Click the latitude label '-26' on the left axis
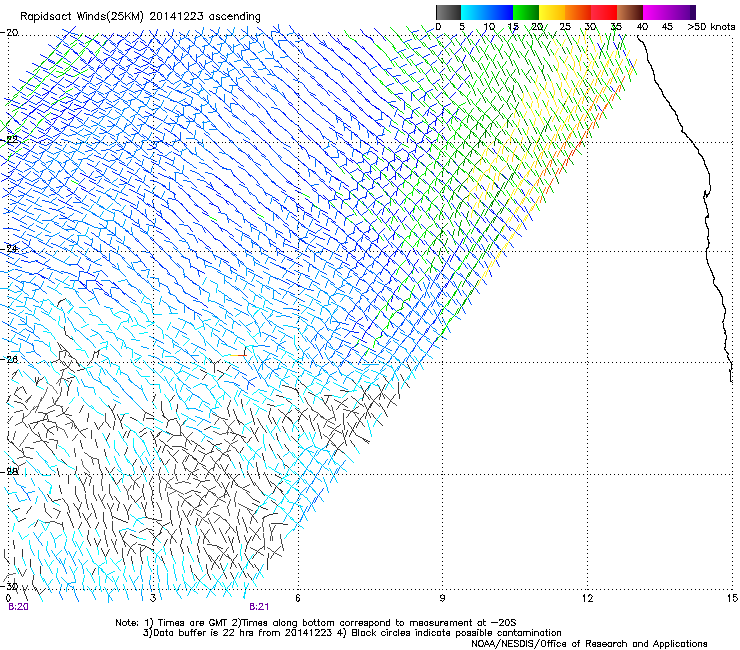The image size is (740, 650). pos(10,359)
